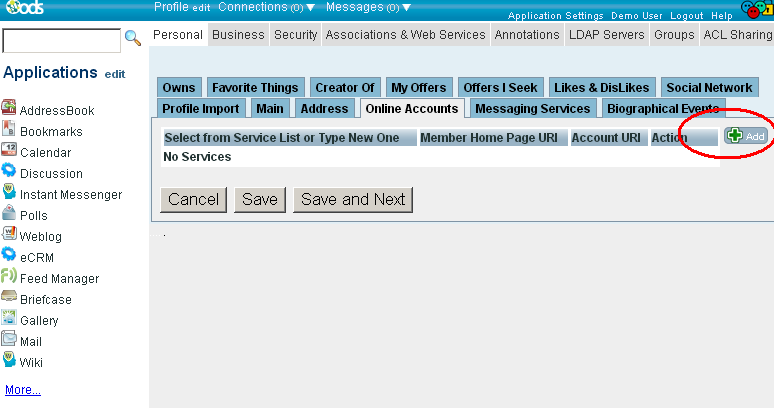Expand the Connections dropdown arrow
The height and width of the screenshot is (408, 774).
pyautogui.click(x=310, y=8)
